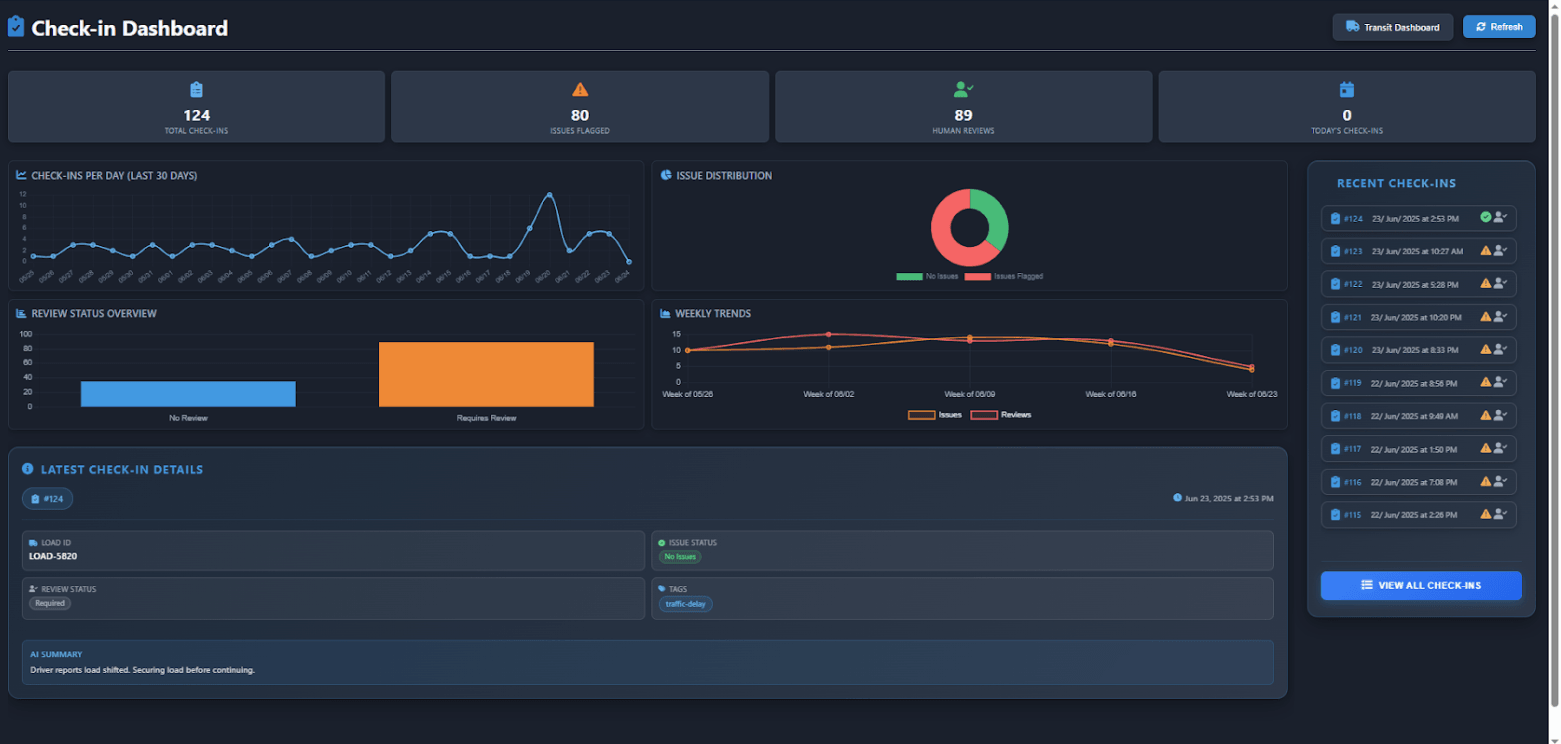Click the traffic-delay tag
Screen dimensions: 1561x744
click(685, 604)
